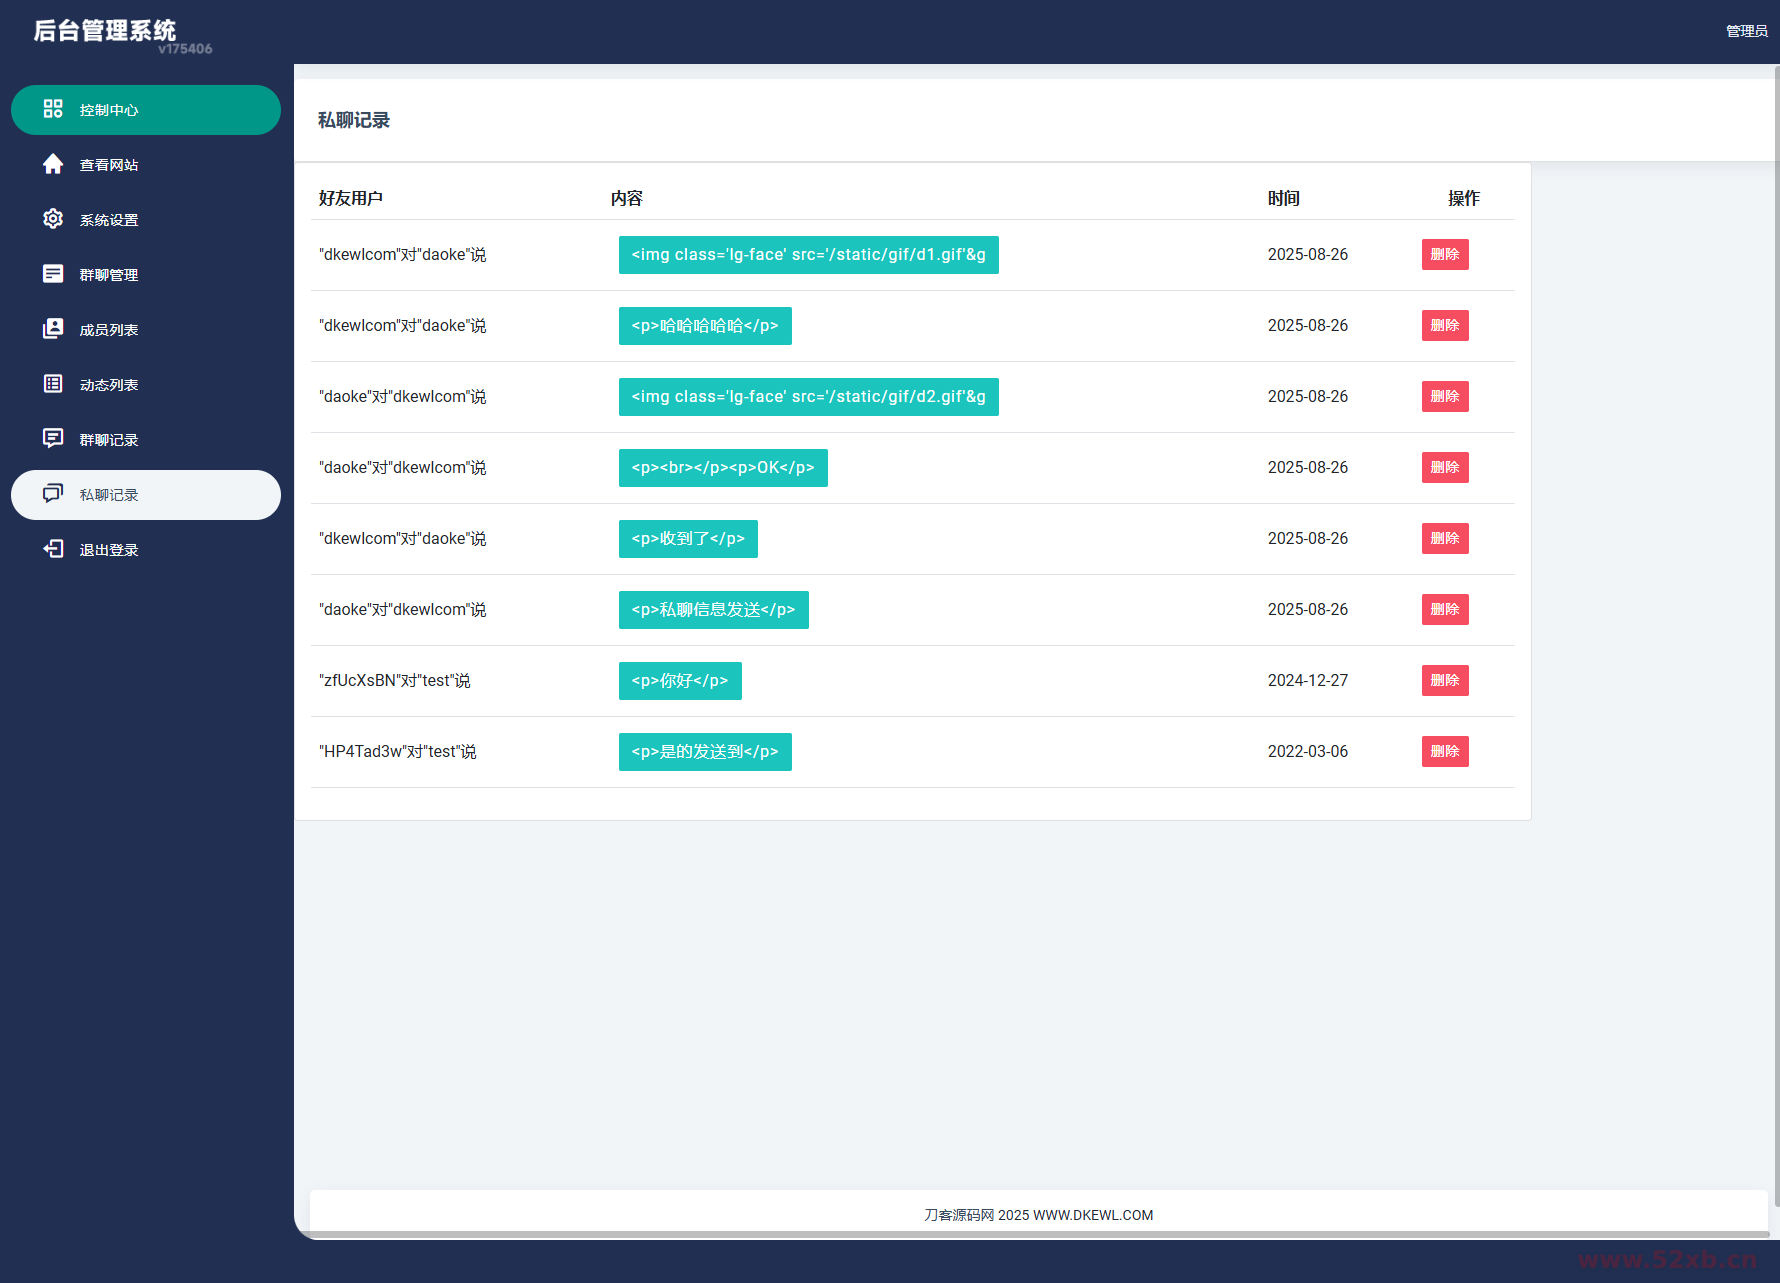Delete the 哈哈哈哈哈 message record
The image size is (1780, 1283).
click(x=1444, y=326)
